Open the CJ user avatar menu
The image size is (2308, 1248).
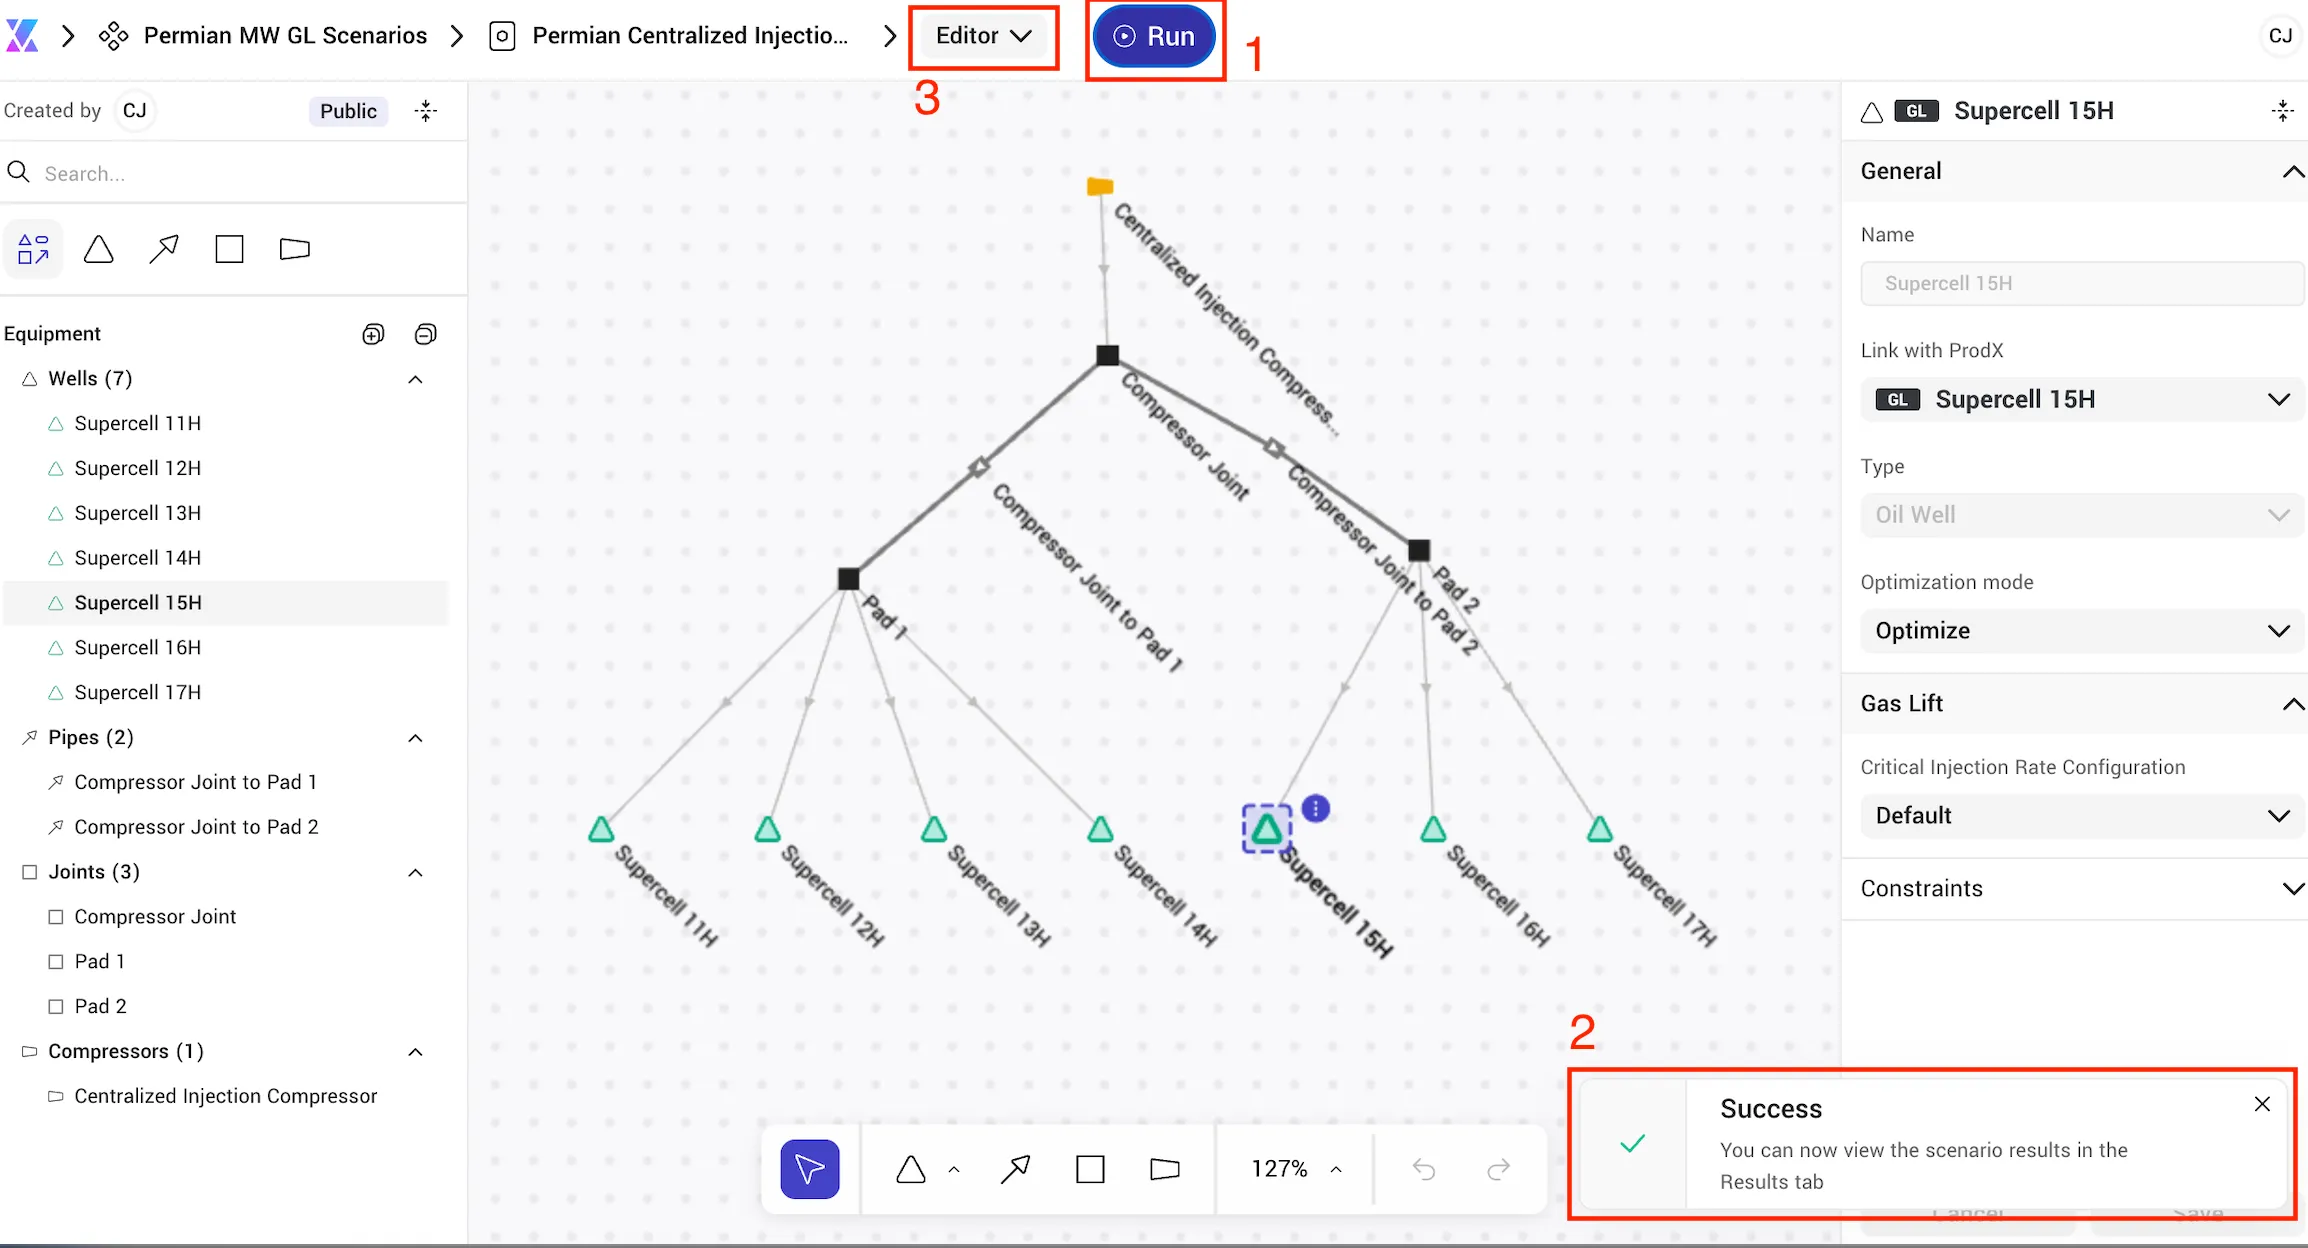2280,36
